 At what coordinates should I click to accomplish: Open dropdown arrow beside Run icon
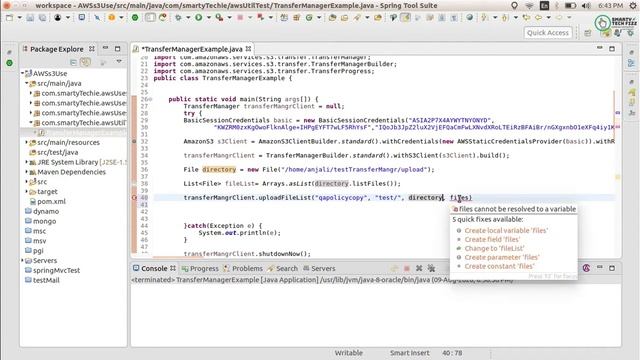click(x=209, y=18)
